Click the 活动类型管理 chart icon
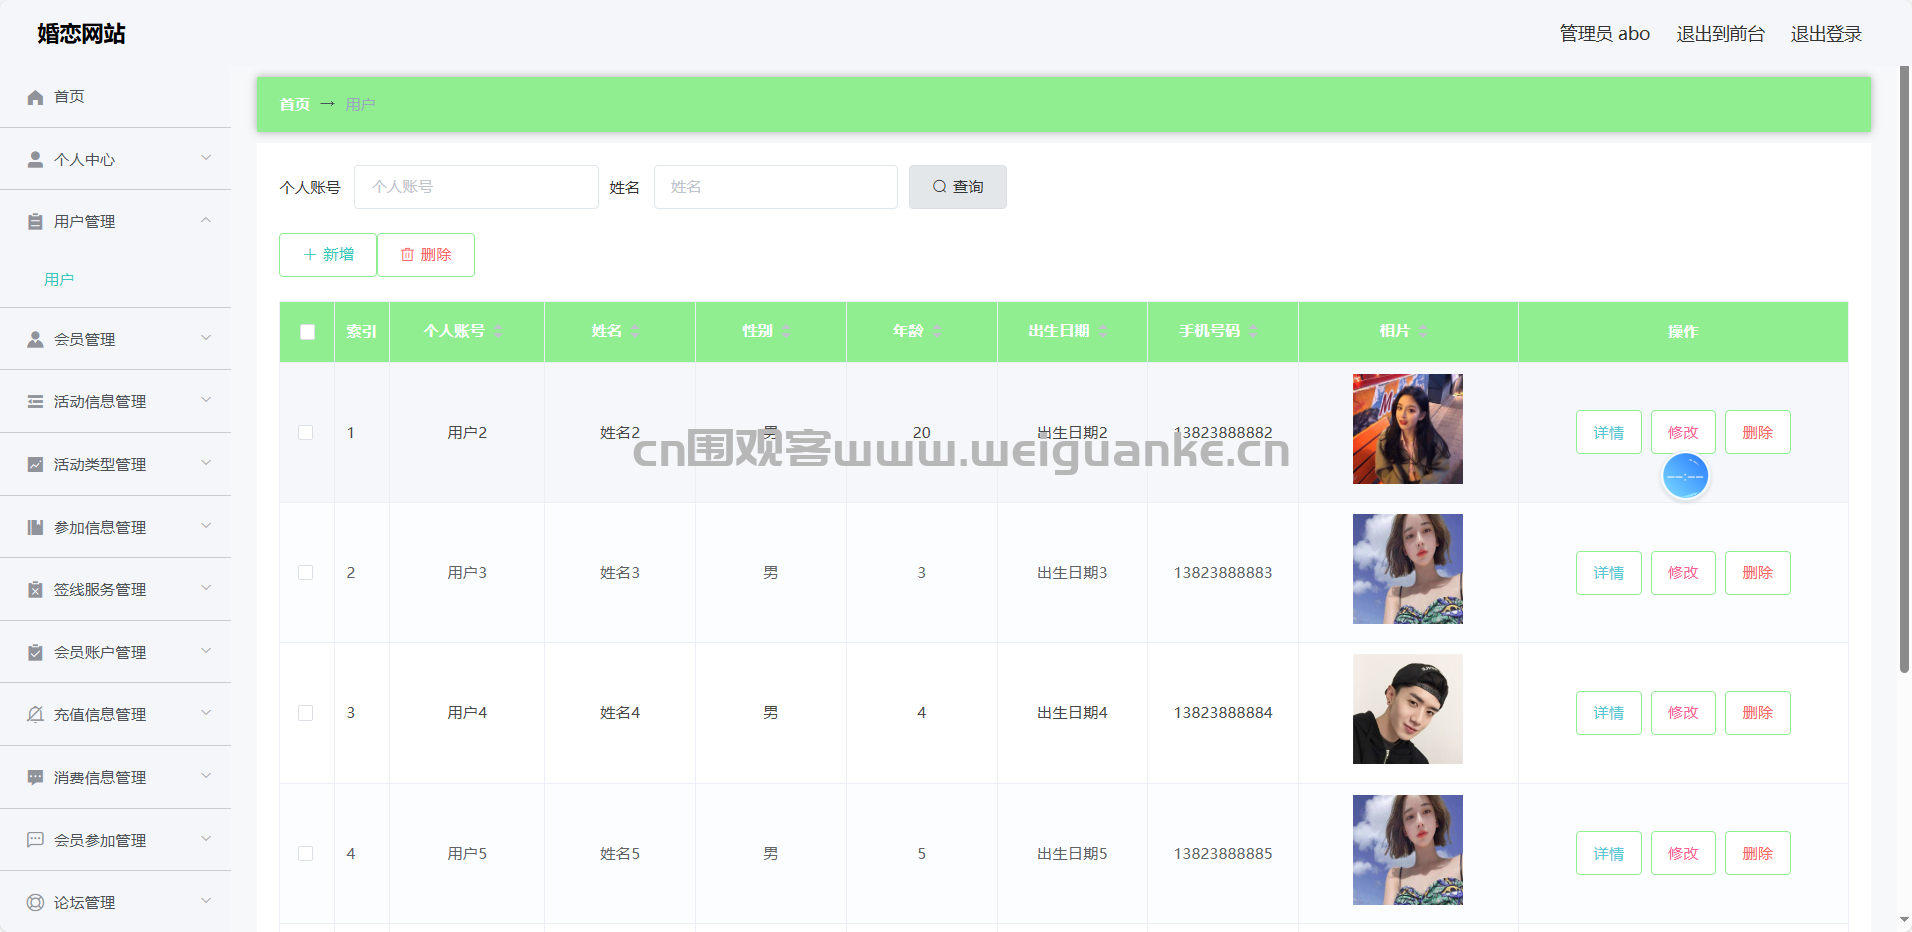This screenshot has height=932, width=1912. [x=35, y=464]
